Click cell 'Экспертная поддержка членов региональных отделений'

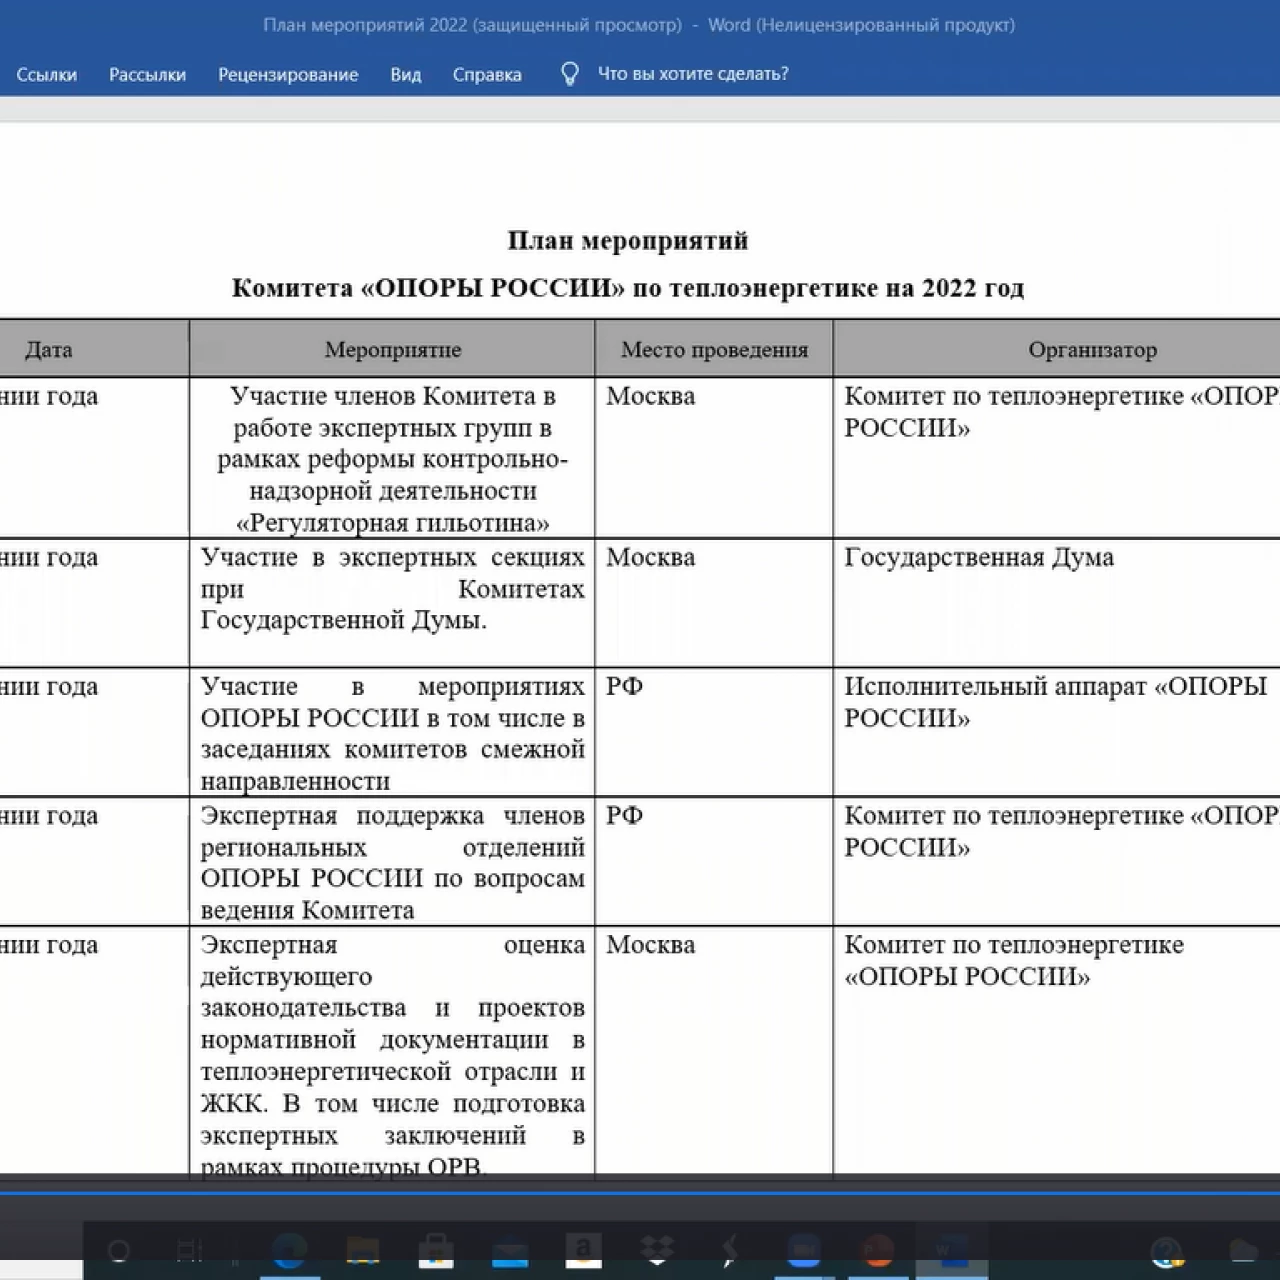(x=392, y=862)
